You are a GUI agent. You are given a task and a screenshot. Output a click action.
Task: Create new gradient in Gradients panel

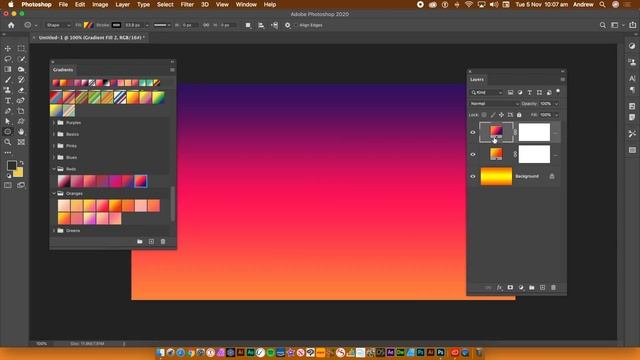click(151, 242)
